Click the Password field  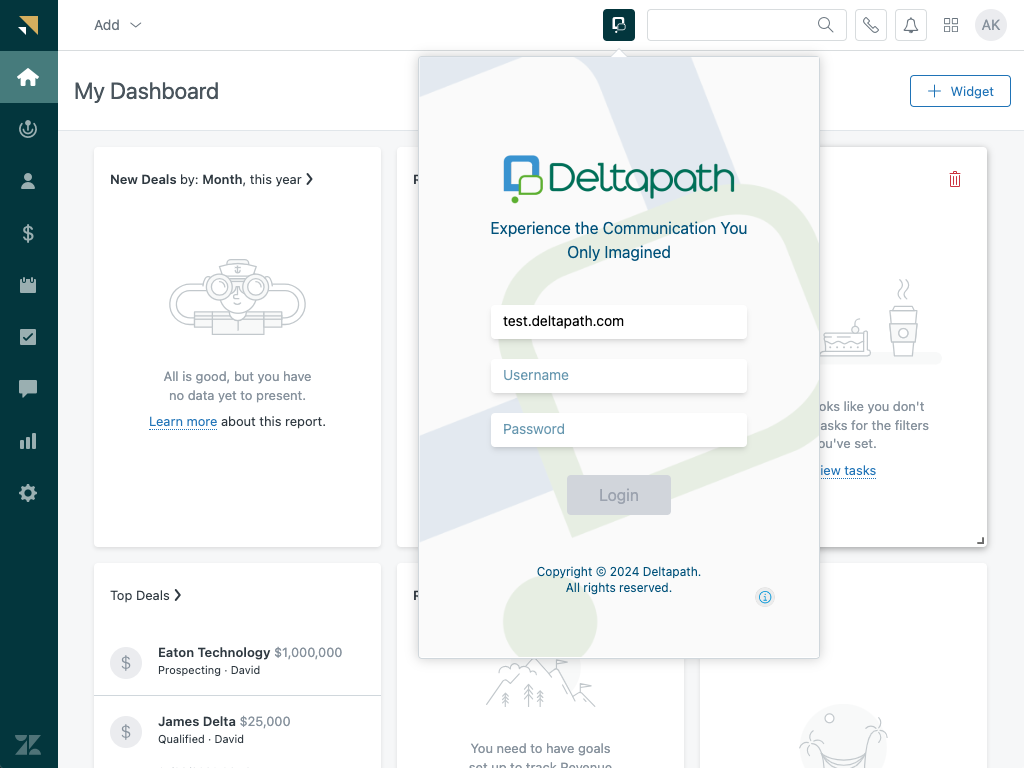coord(618,430)
